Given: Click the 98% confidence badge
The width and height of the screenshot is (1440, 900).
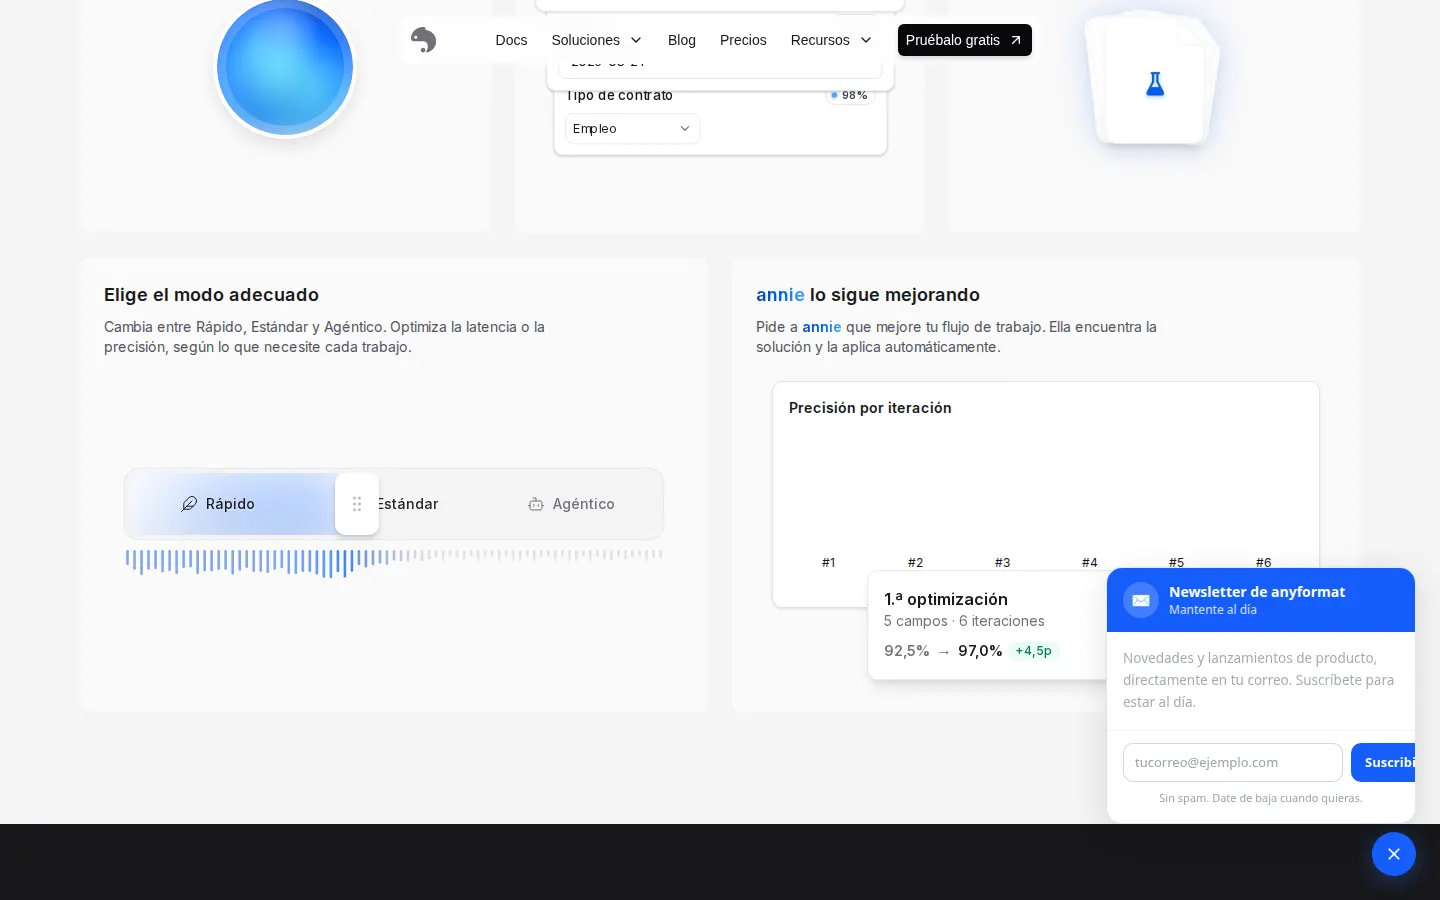Looking at the screenshot, I should 849,95.
